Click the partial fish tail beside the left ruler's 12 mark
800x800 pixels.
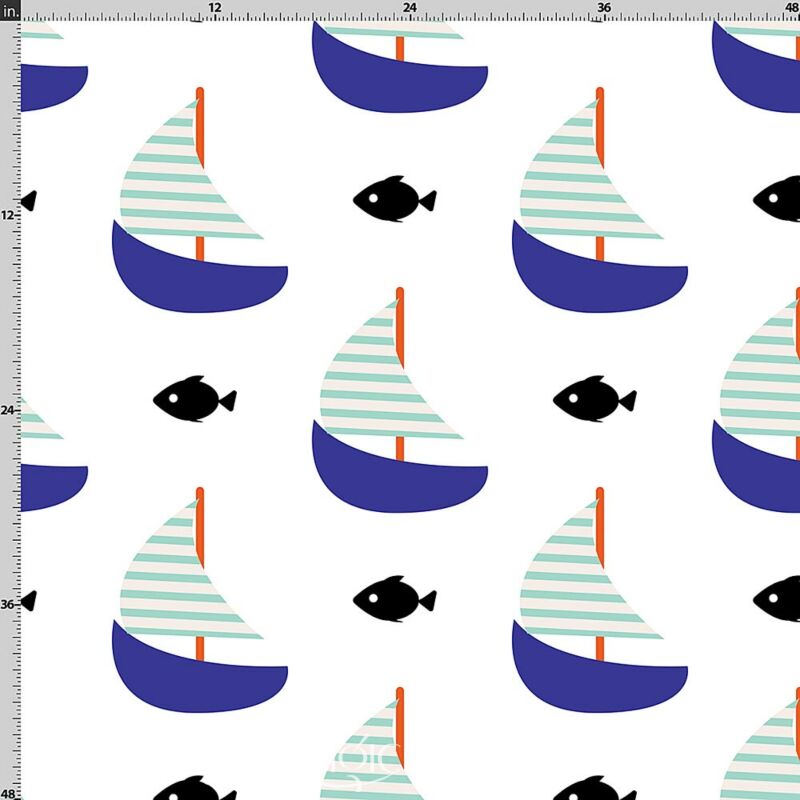pyautogui.click(x=29, y=200)
